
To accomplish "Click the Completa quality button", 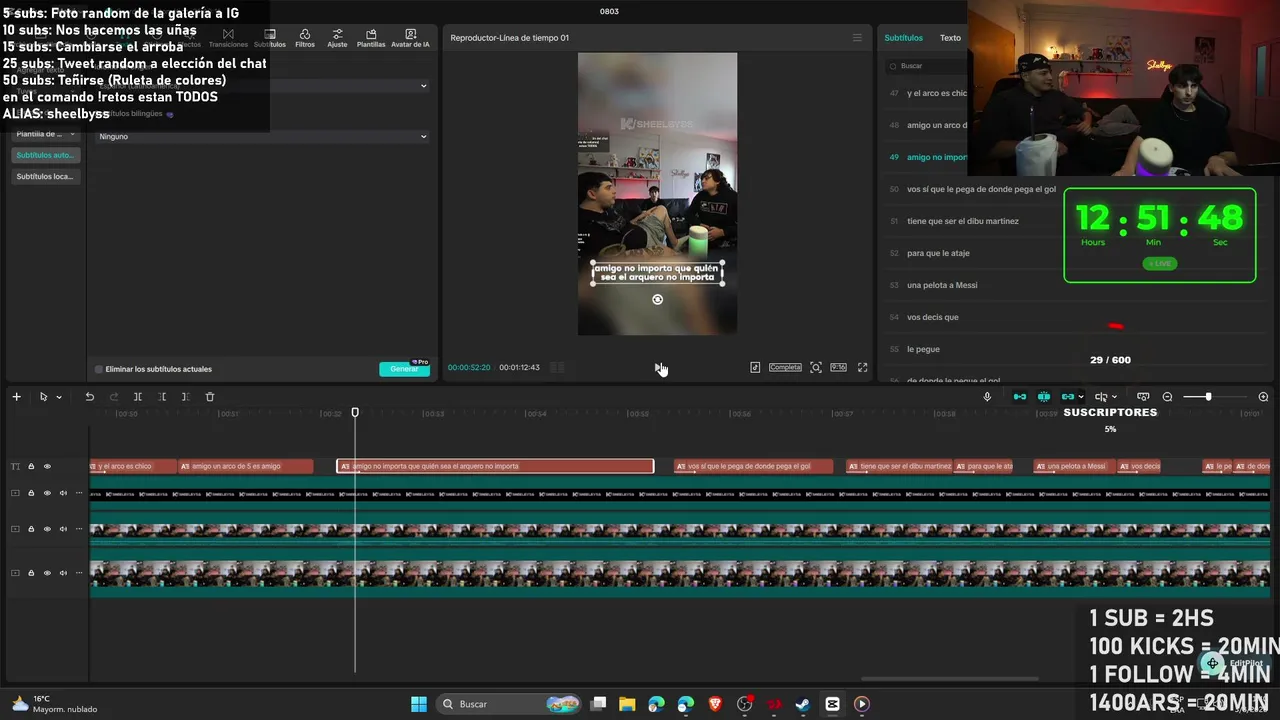I will click(x=785, y=367).
